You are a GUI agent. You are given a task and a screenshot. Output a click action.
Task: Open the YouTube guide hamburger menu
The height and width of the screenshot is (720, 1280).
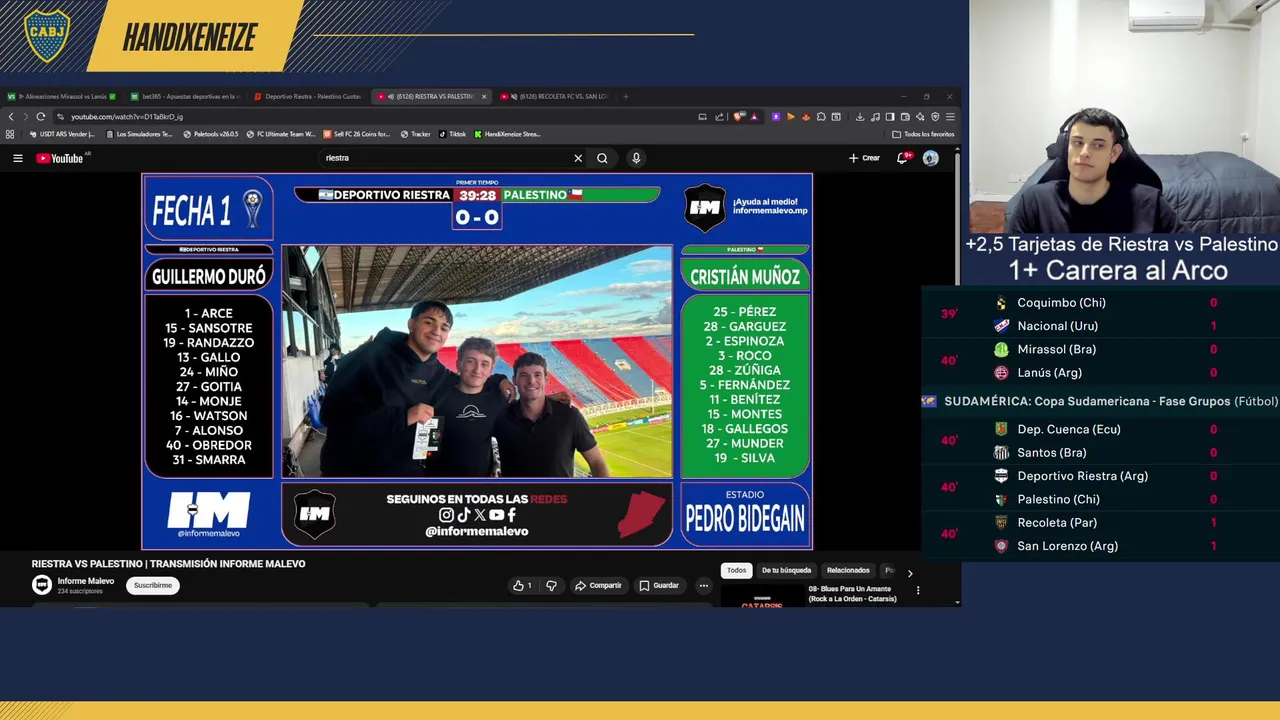click(17, 158)
